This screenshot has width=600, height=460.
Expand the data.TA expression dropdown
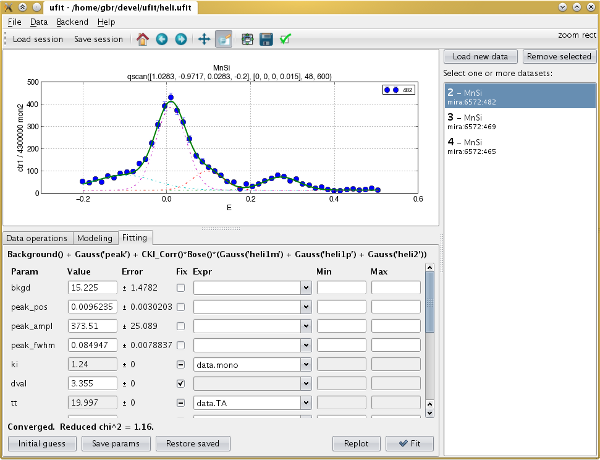[306, 403]
